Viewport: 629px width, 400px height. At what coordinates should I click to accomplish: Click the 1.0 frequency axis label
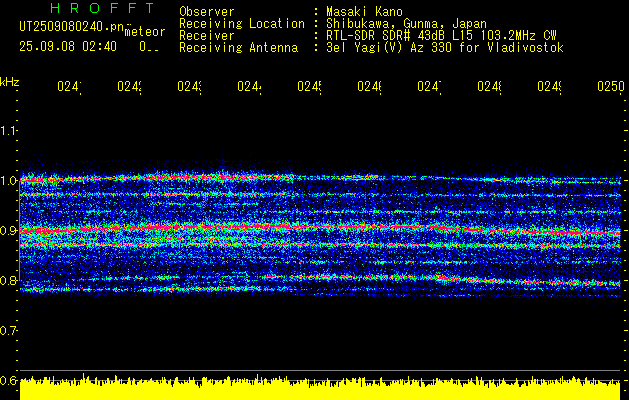(8, 180)
